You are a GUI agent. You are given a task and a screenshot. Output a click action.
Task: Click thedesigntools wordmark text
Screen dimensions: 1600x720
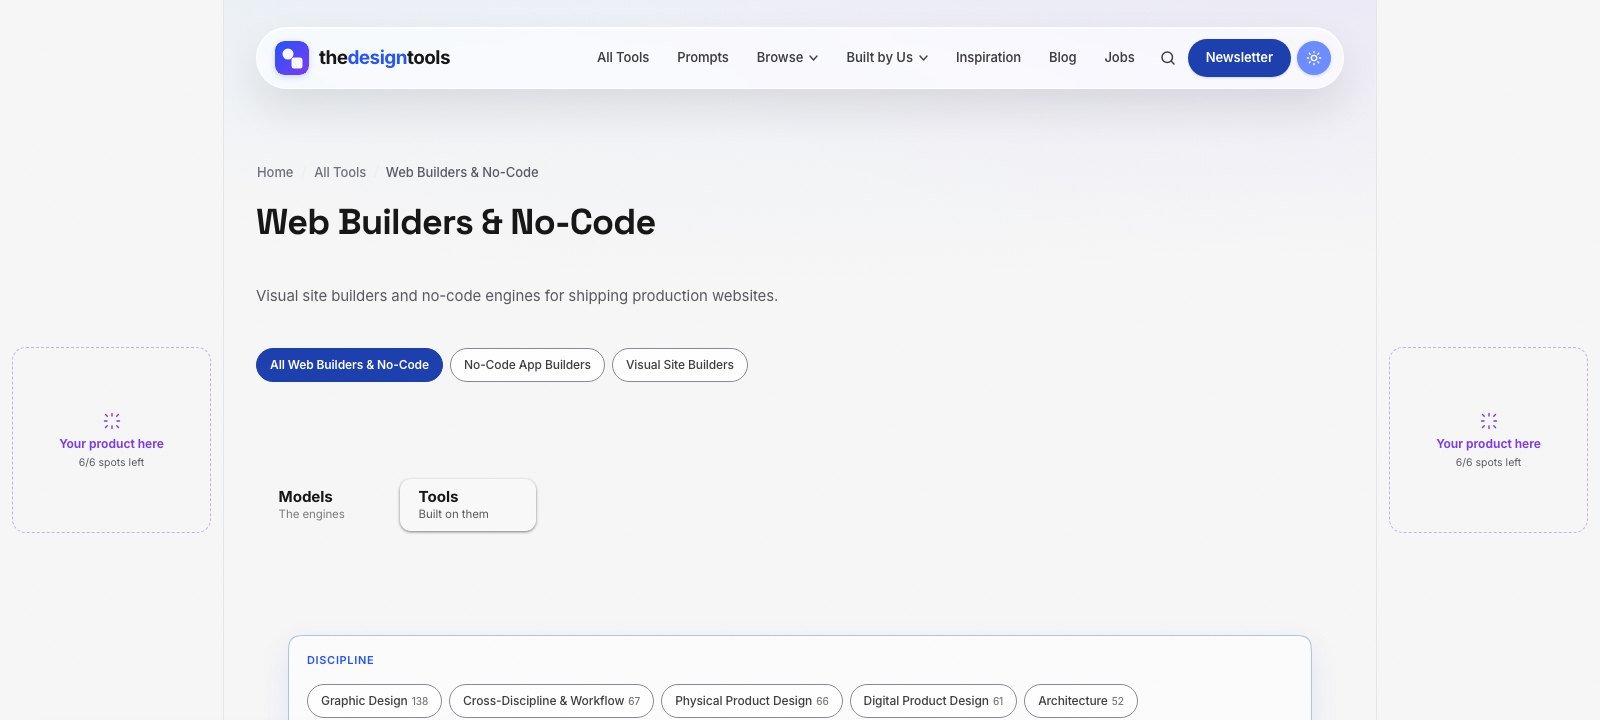[x=384, y=58]
